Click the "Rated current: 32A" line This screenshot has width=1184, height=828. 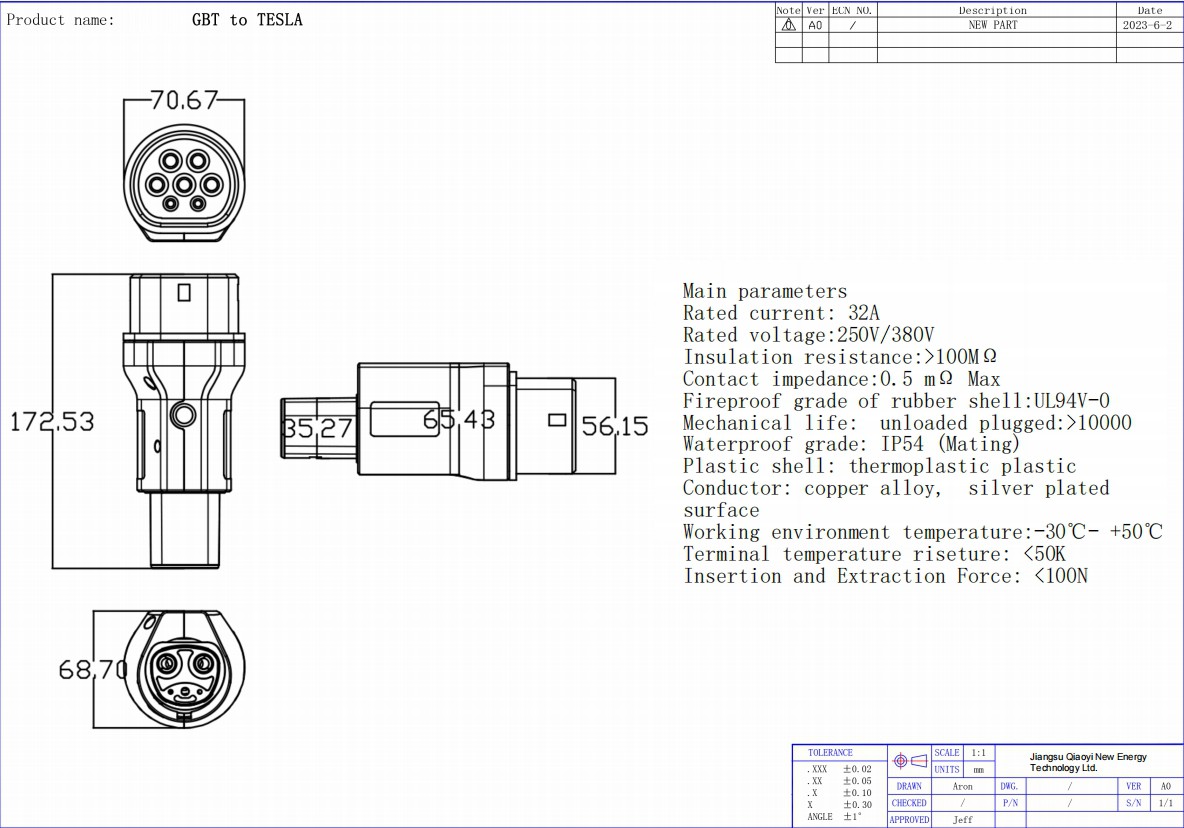pos(781,313)
